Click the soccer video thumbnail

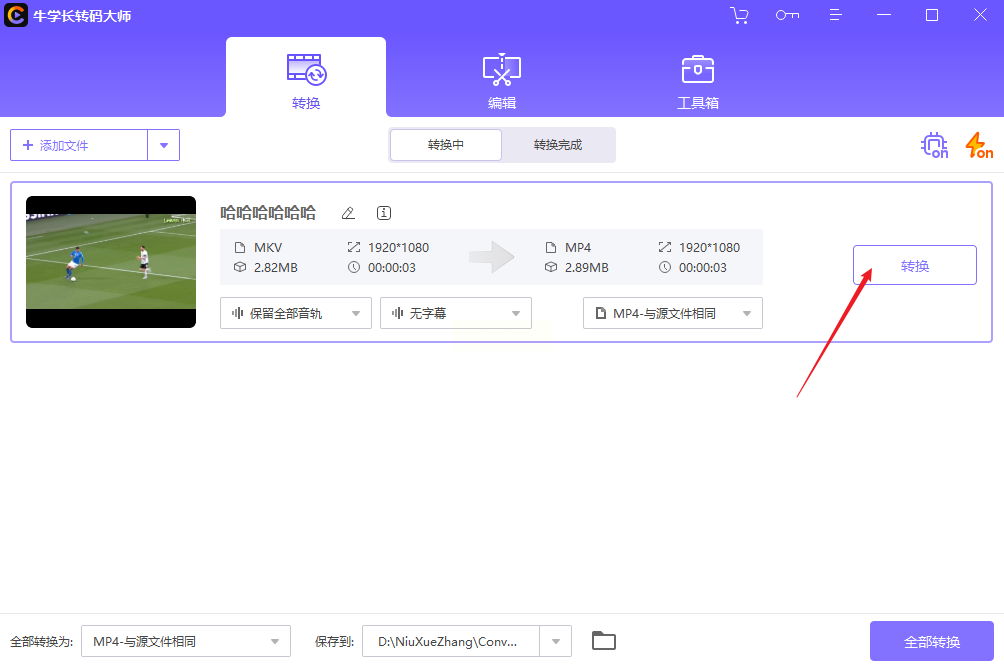pyautogui.click(x=111, y=262)
